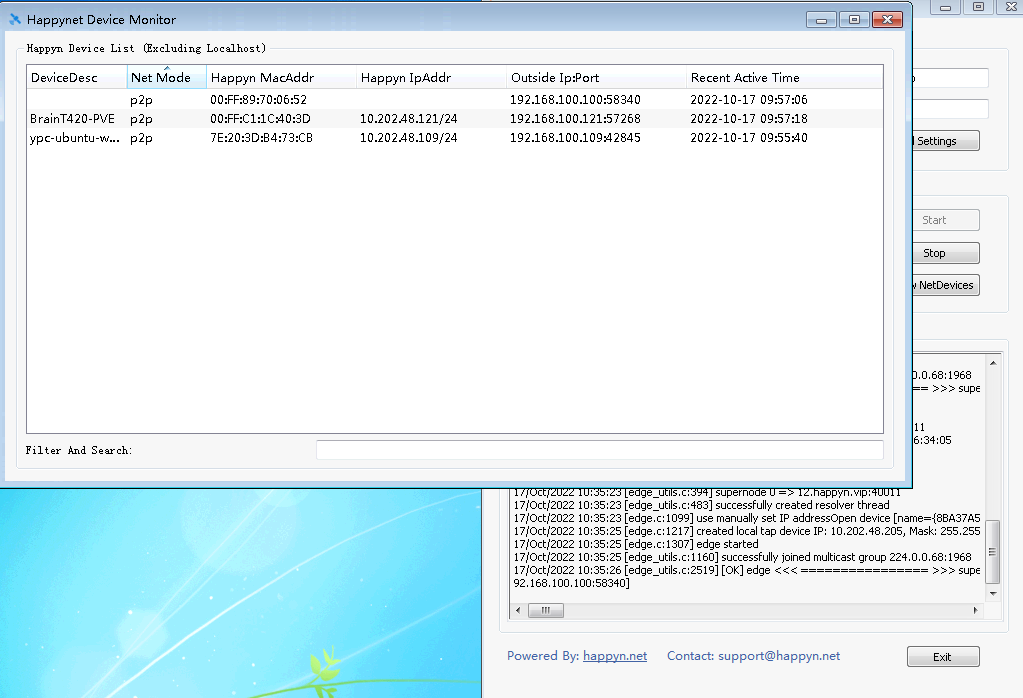Click the log scrollbar up arrow
Viewport: 1023px width, 698px height.
click(993, 363)
